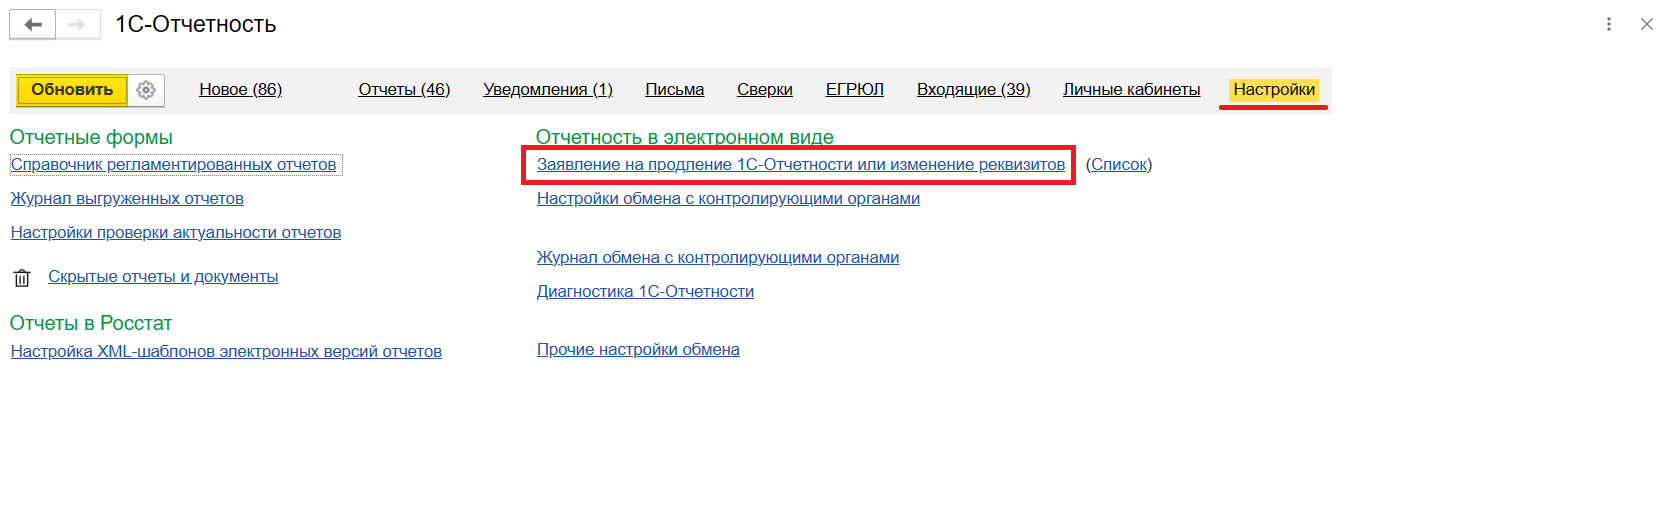Viewport: 1673px width, 528px height.
Task: Click the trash bin icon
Action: point(22,278)
